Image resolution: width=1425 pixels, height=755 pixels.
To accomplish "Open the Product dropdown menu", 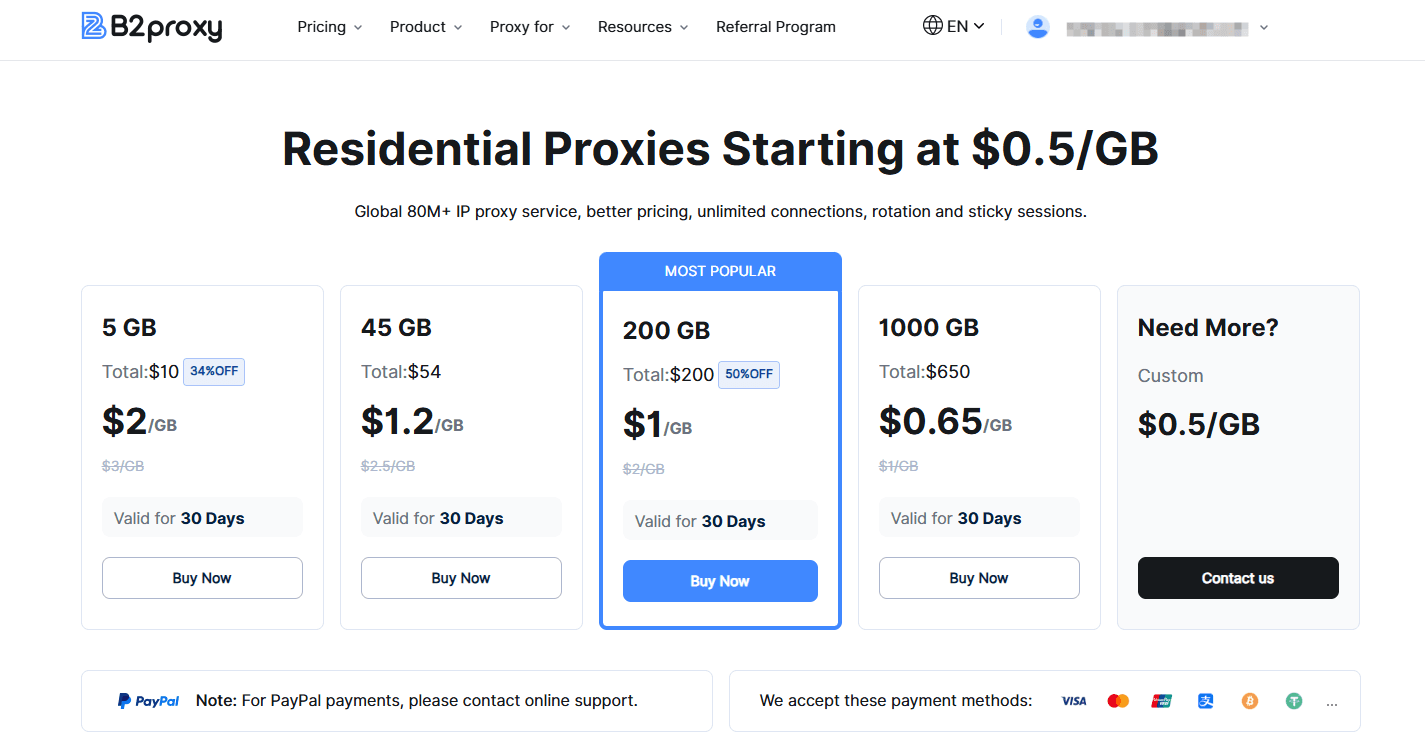I will tap(426, 27).
